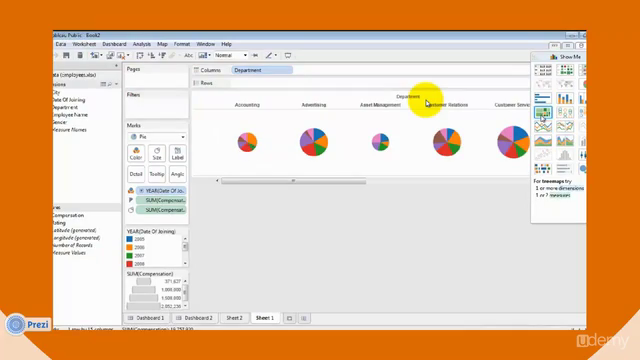640x360 pixels.
Task: Click the new data source cylinder icon
Action: (x=80, y=55)
